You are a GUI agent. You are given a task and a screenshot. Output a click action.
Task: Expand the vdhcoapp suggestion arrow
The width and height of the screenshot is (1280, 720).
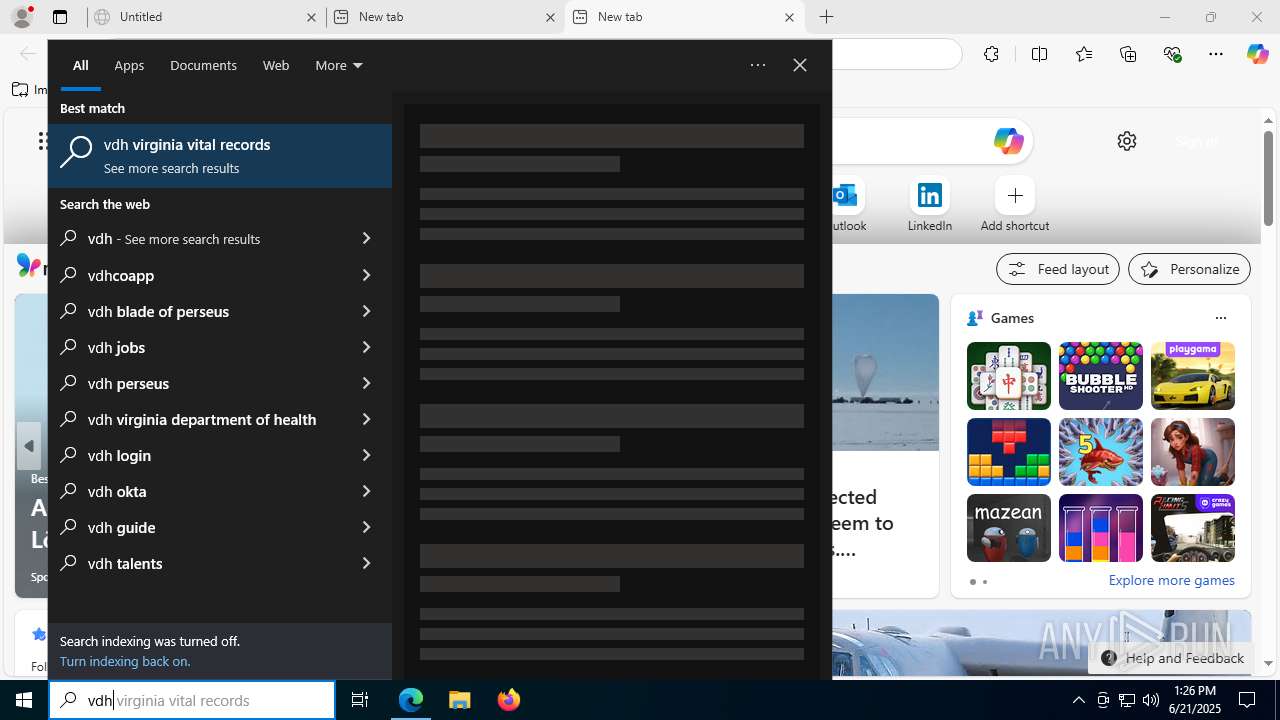pyautogui.click(x=366, y=275)
